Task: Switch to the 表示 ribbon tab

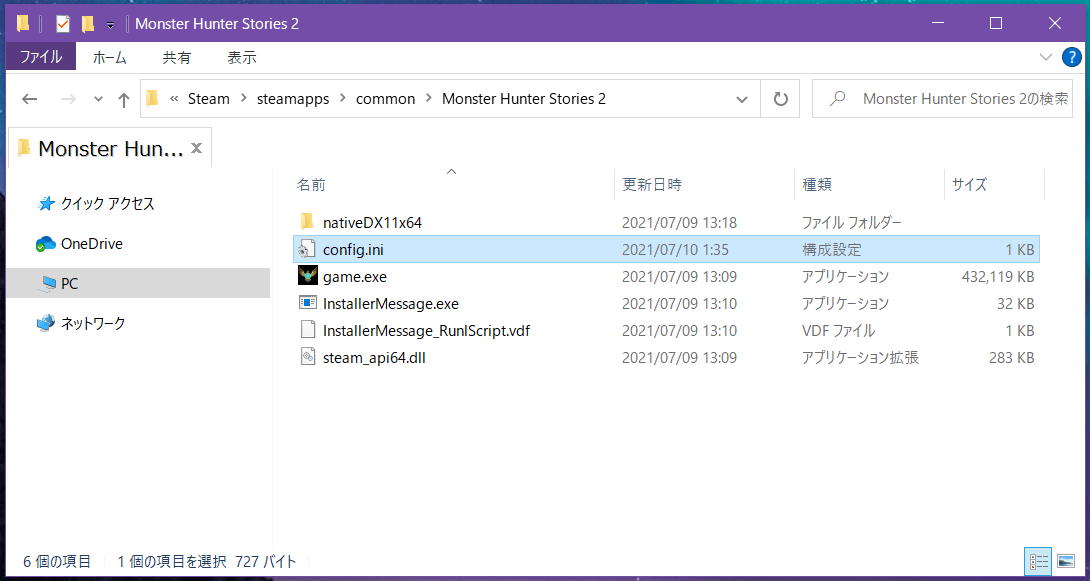Action: (x=242, y=58)
